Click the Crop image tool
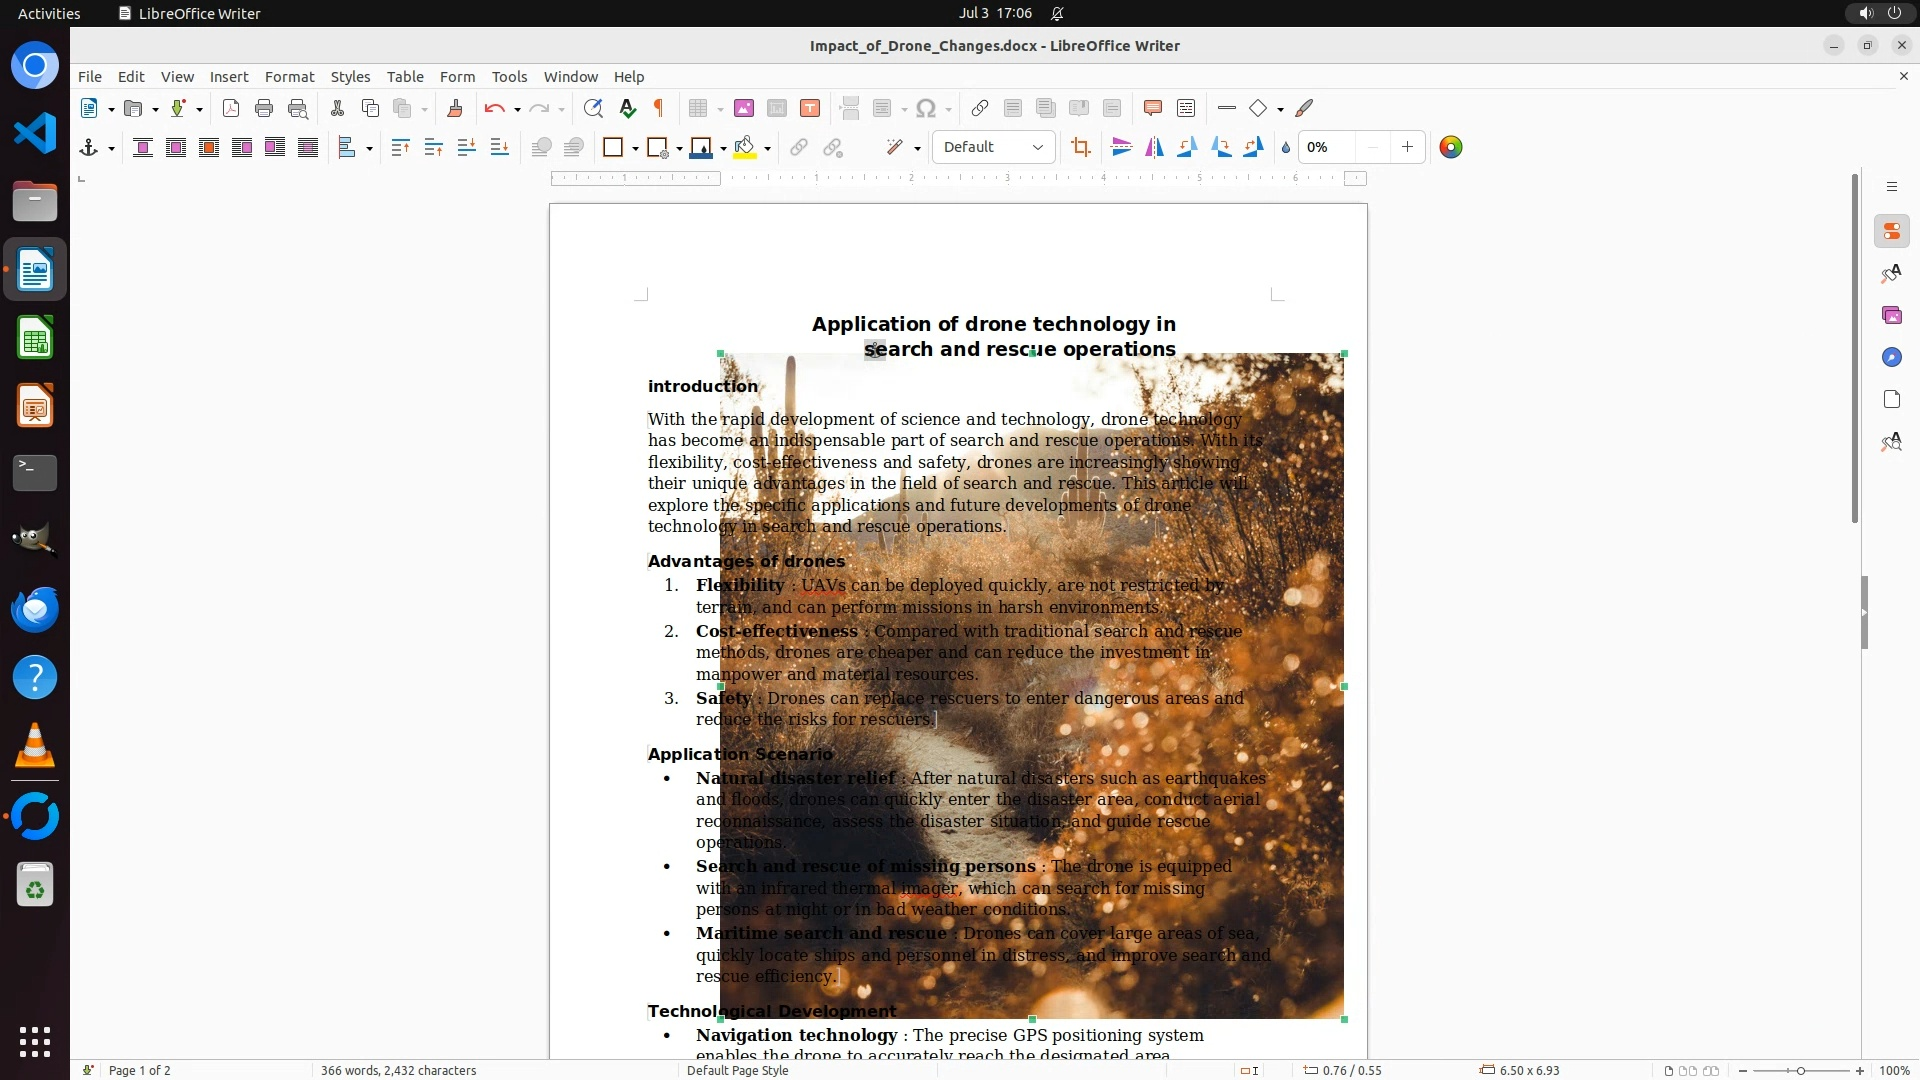This screenshot has width=1920, height=1080. (1080, 148)
